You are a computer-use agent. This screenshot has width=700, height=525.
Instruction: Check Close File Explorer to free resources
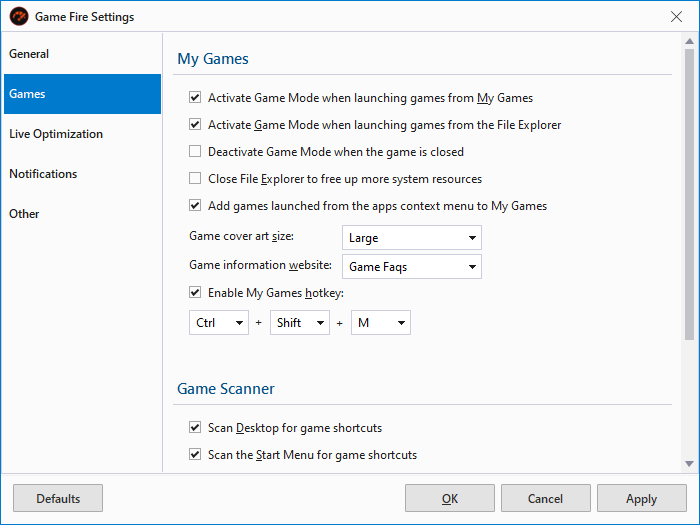coord(195,179)
